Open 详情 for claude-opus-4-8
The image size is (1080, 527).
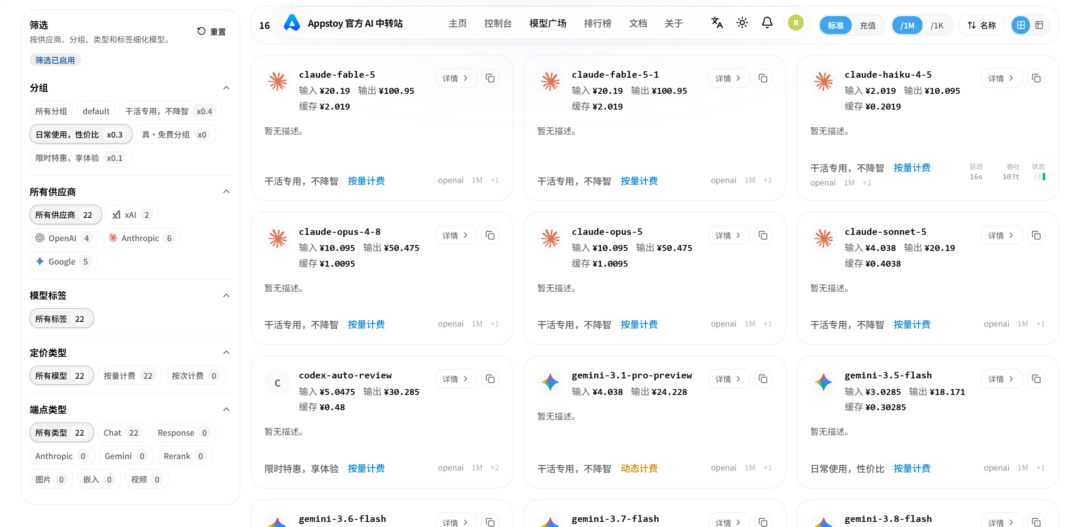455,236
